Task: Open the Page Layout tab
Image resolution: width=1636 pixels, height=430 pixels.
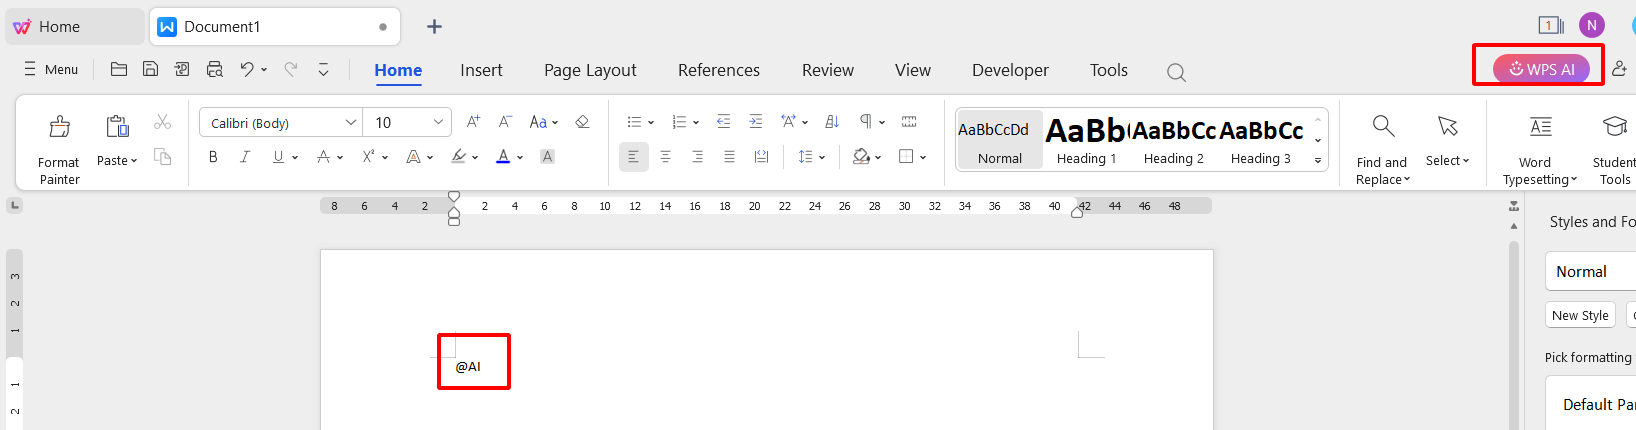Action: tap(590, 70)
